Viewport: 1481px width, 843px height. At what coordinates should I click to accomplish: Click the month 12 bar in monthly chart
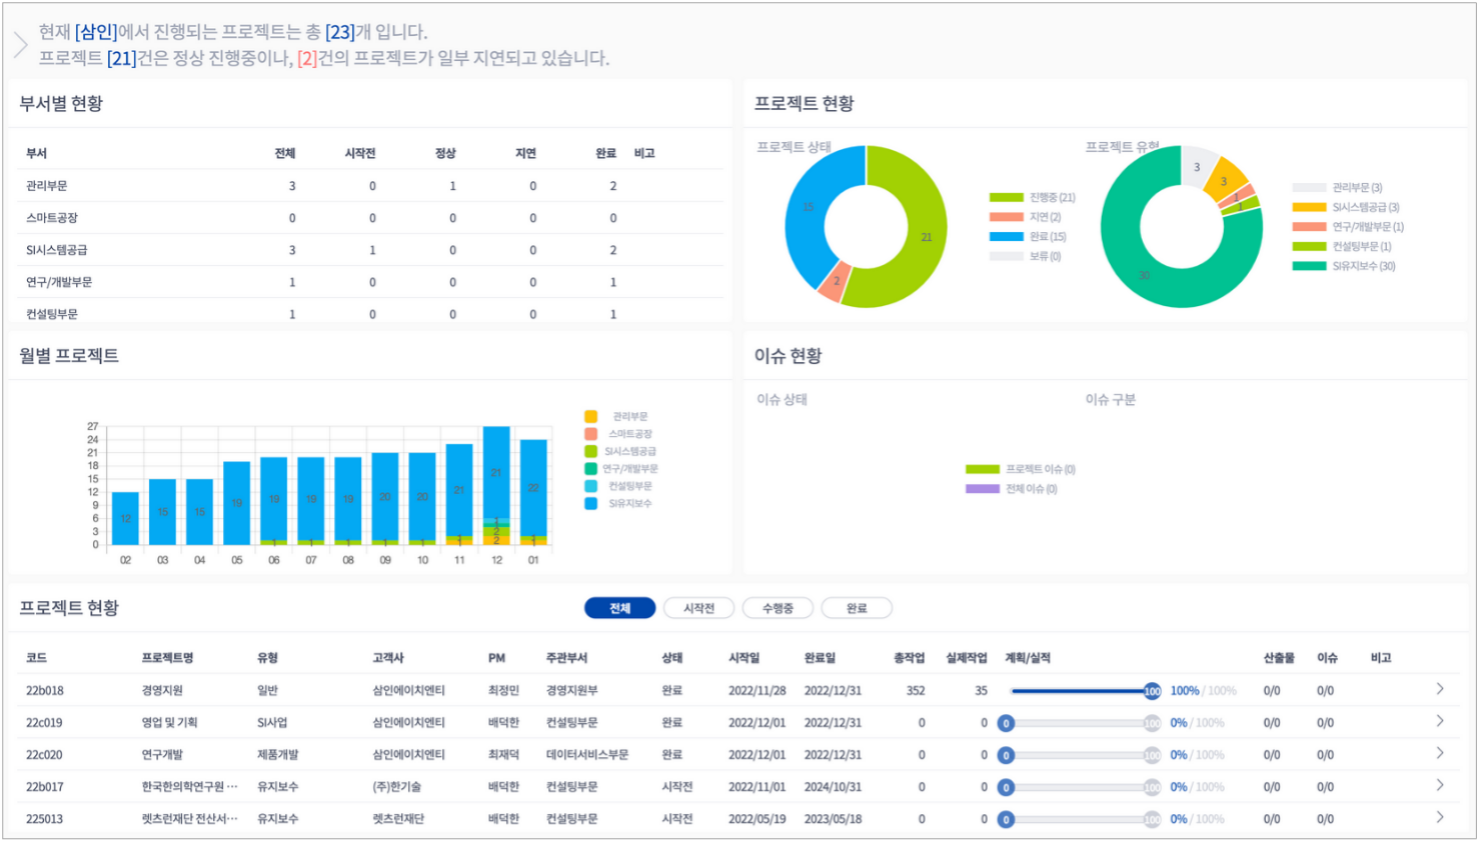[496, 480]
